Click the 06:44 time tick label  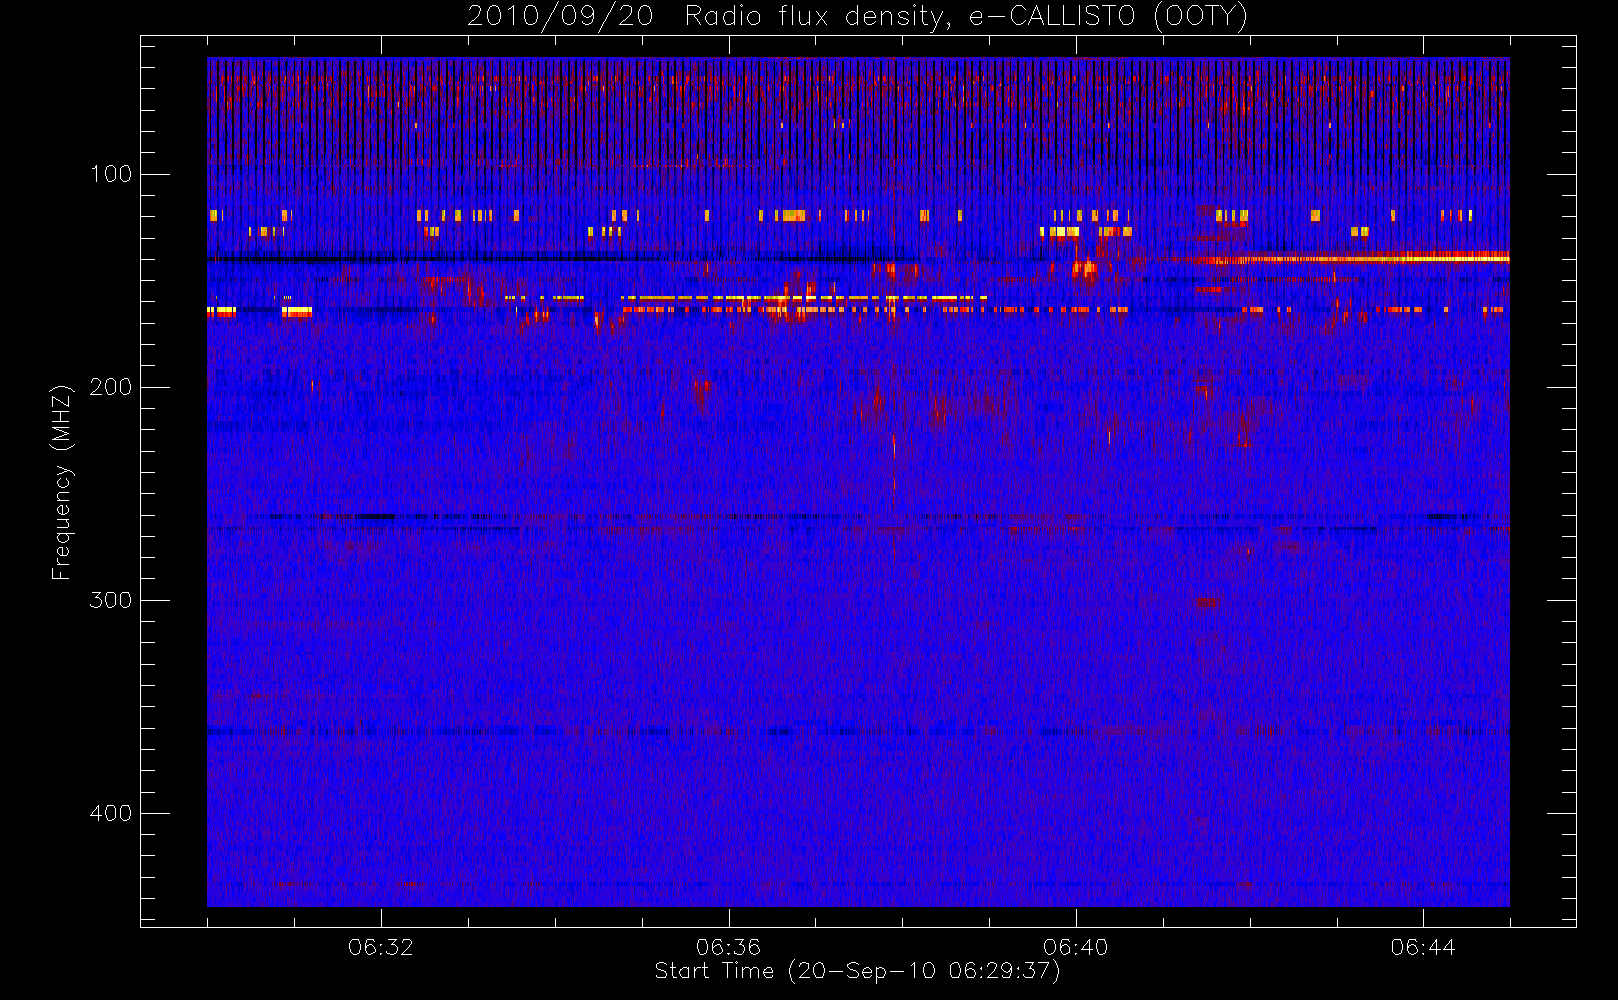[1423, 947]
